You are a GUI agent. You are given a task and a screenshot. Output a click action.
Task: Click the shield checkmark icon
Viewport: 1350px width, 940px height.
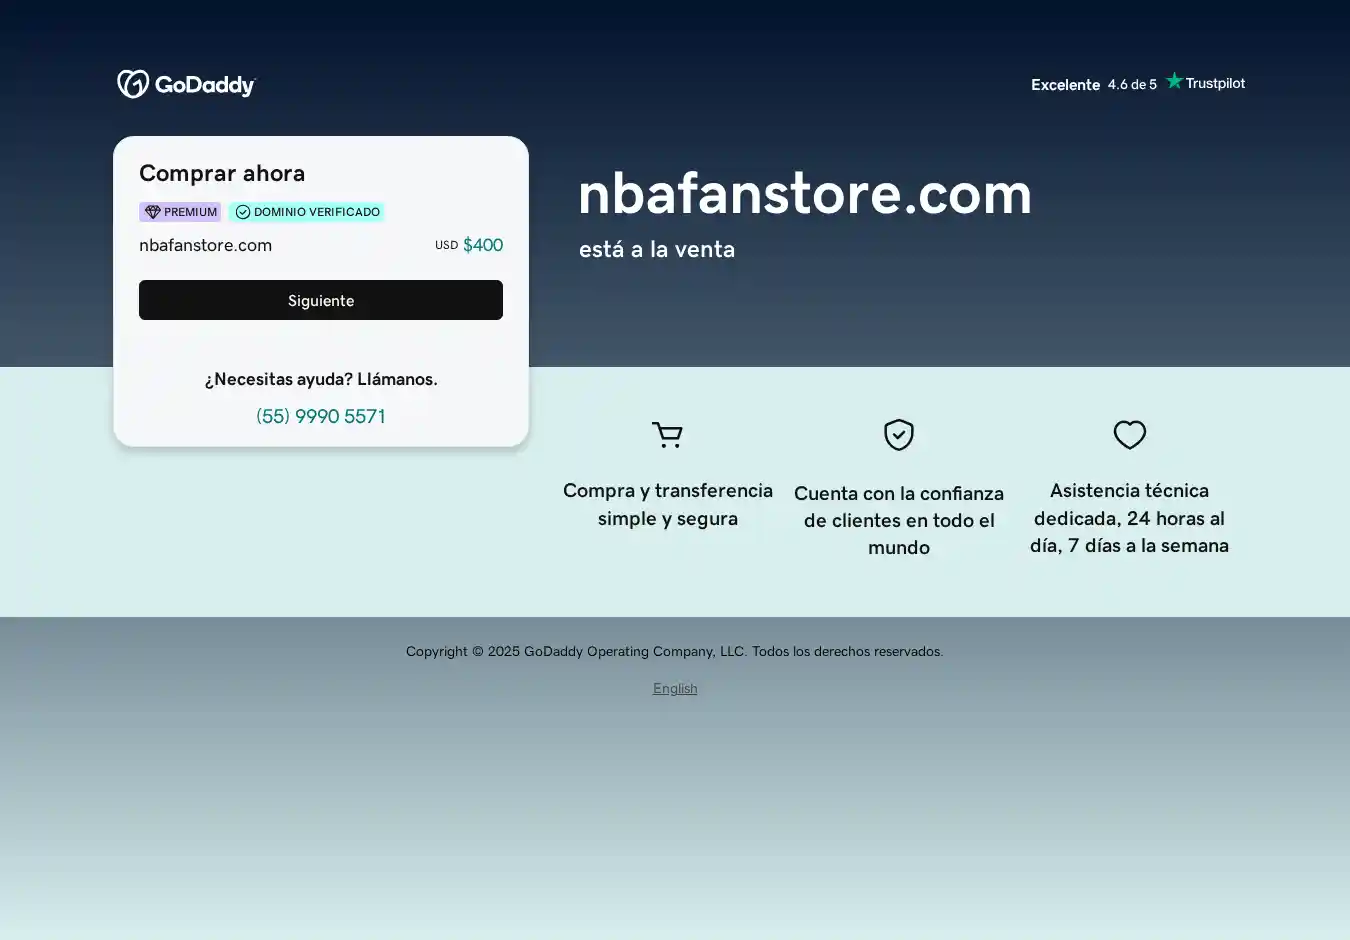tap(898, 435)
